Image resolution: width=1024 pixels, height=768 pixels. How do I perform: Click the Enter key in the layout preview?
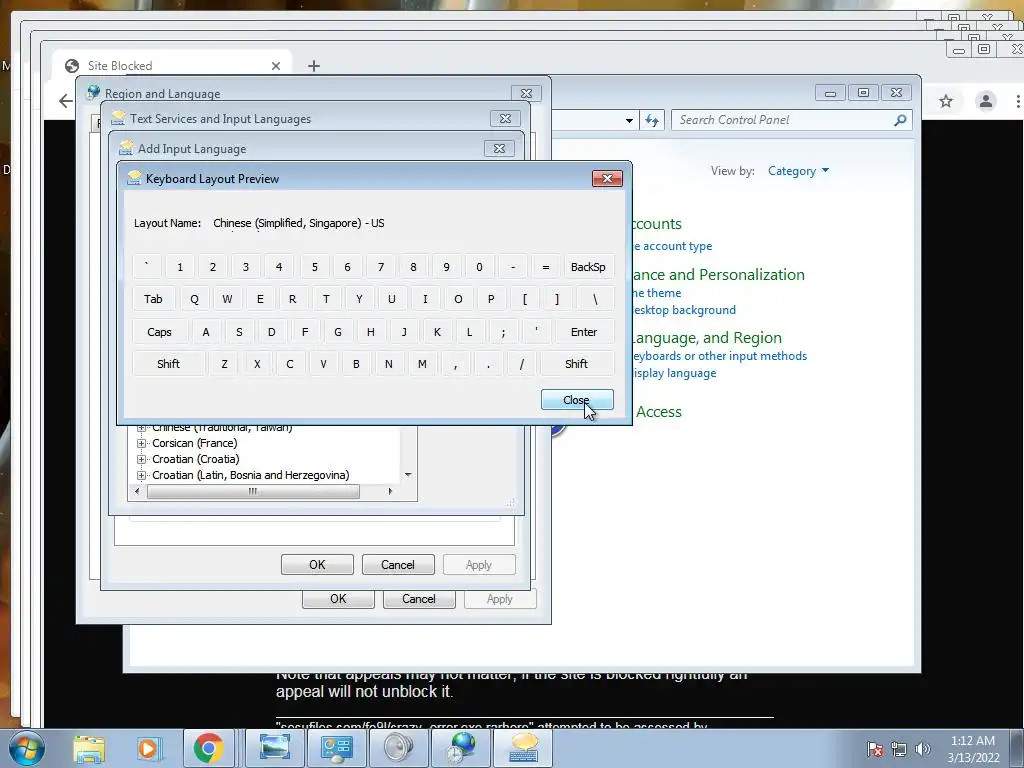click(x=584, y=332)
